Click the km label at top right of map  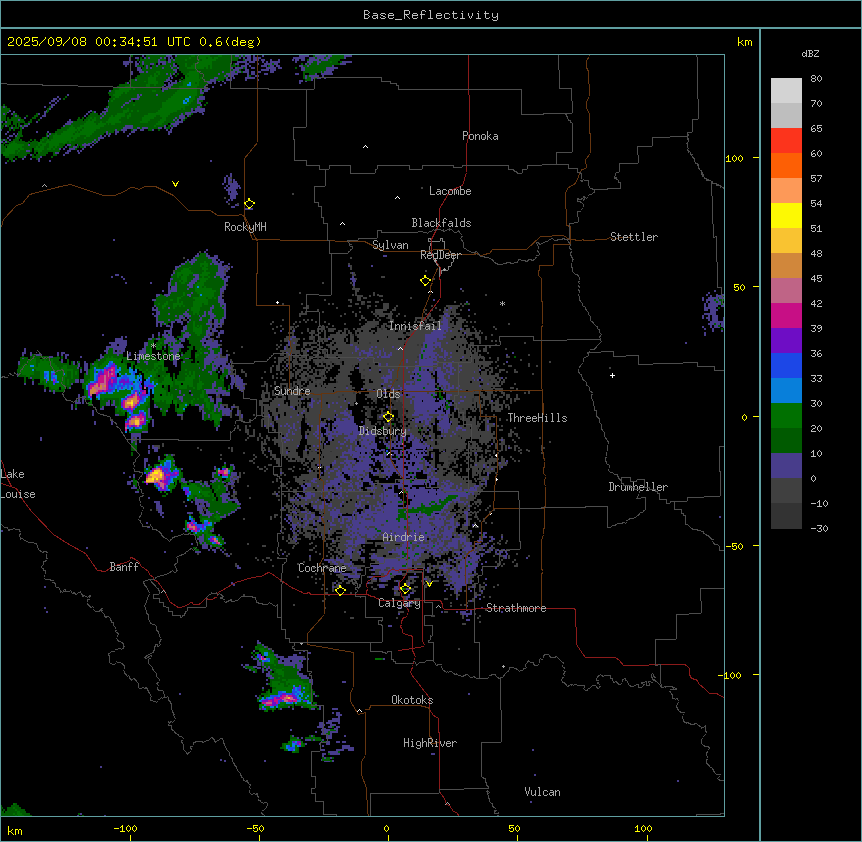click(745, 42)
